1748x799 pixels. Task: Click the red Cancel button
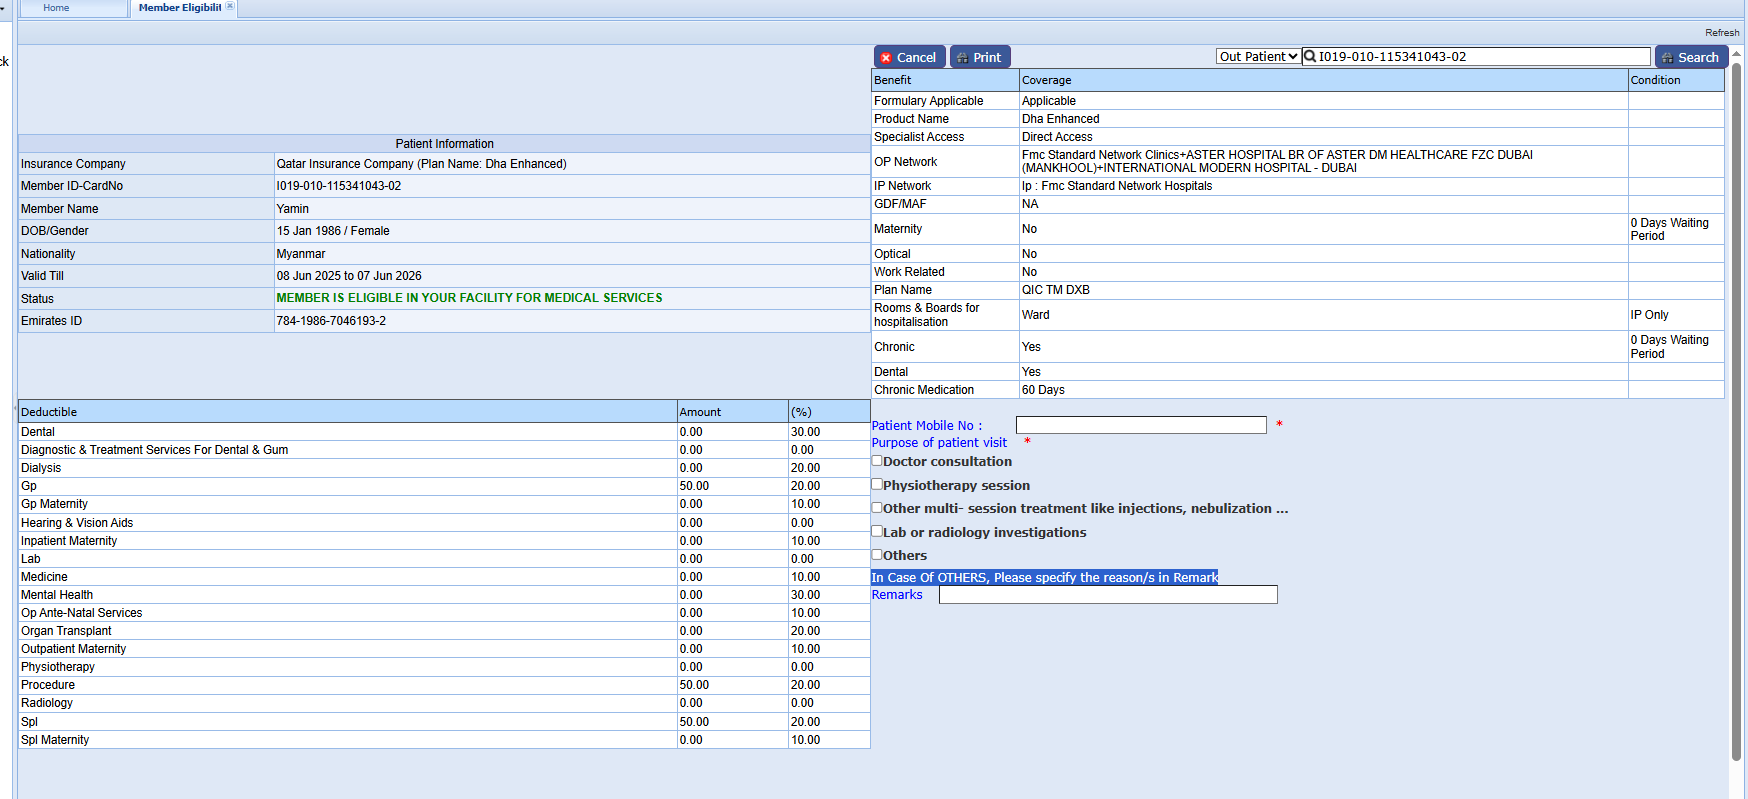[x=909, y=57]
